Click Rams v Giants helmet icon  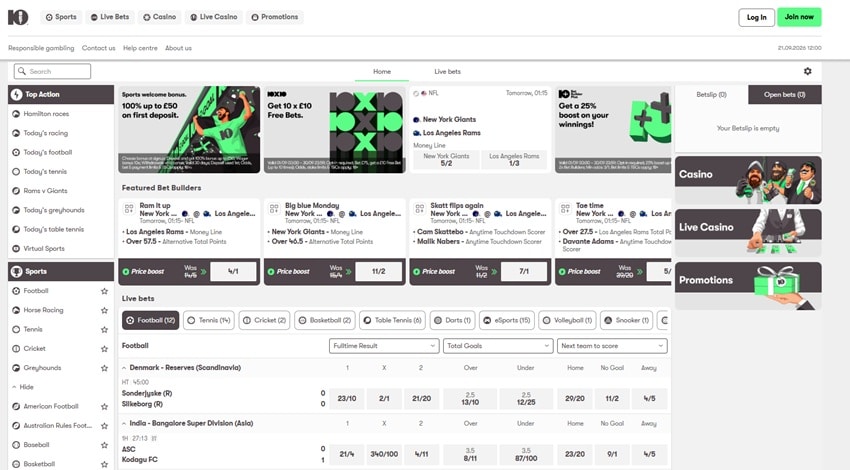[x=16, y=191]
